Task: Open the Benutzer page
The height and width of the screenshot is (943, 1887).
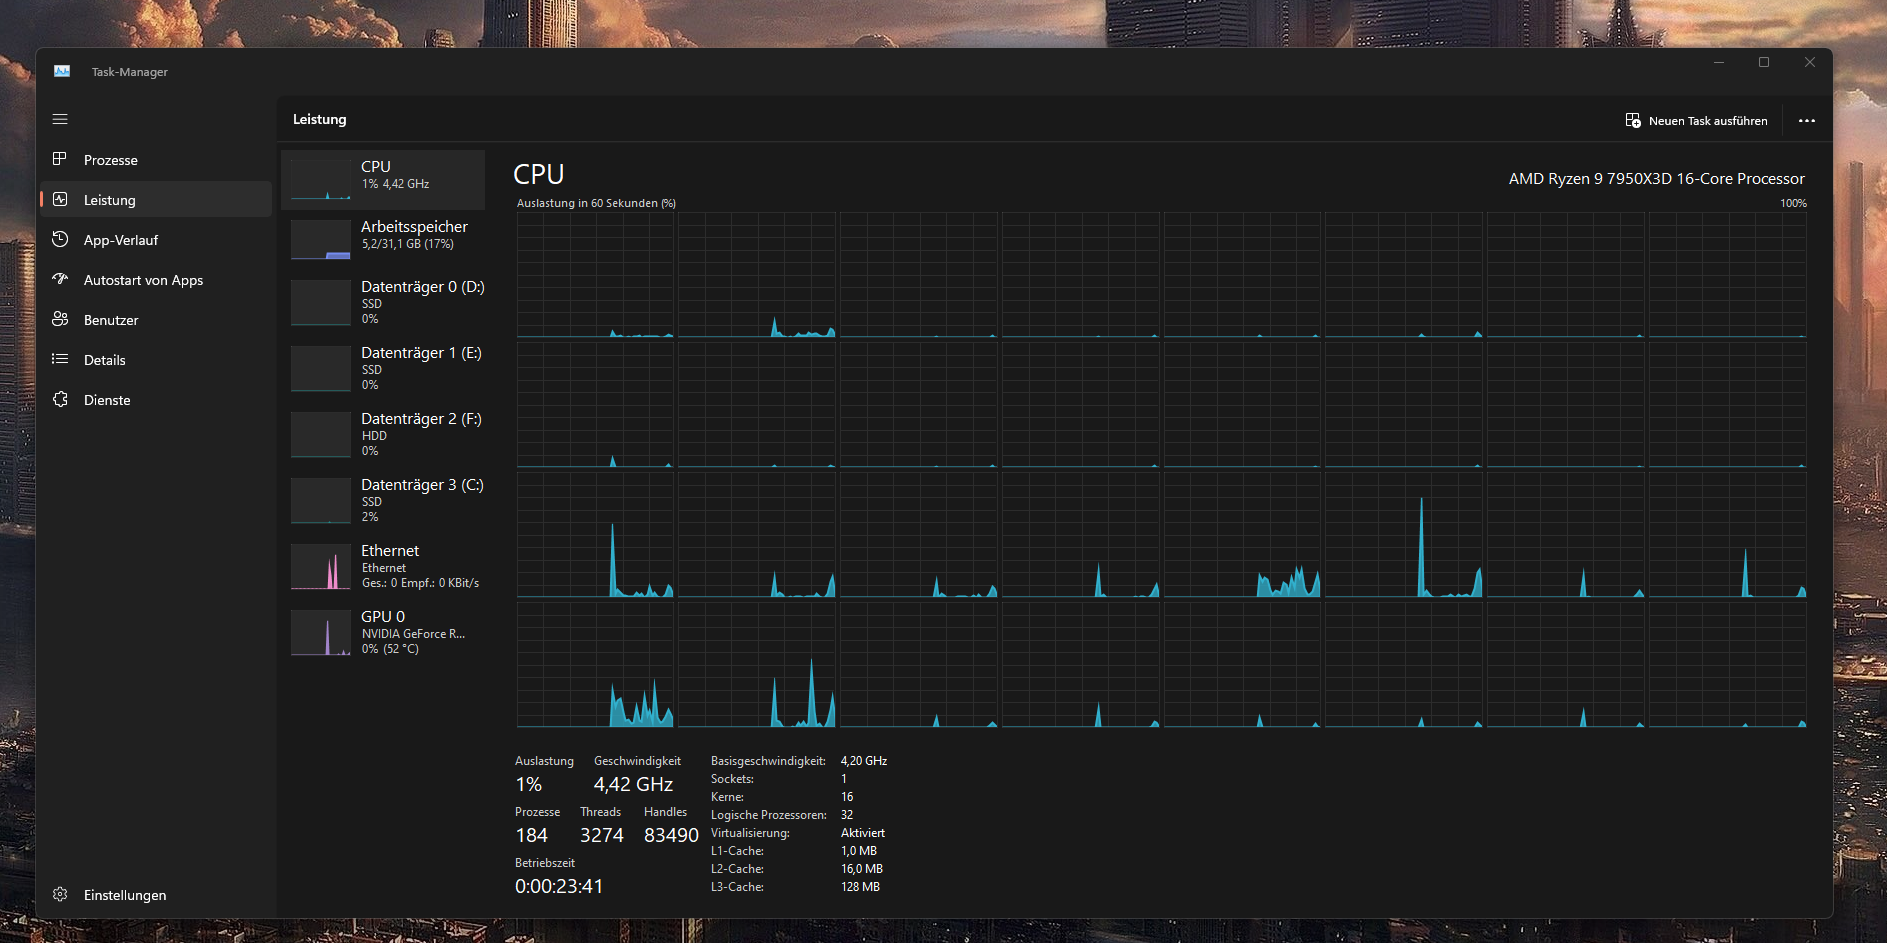Action: (x=156, y=320)
